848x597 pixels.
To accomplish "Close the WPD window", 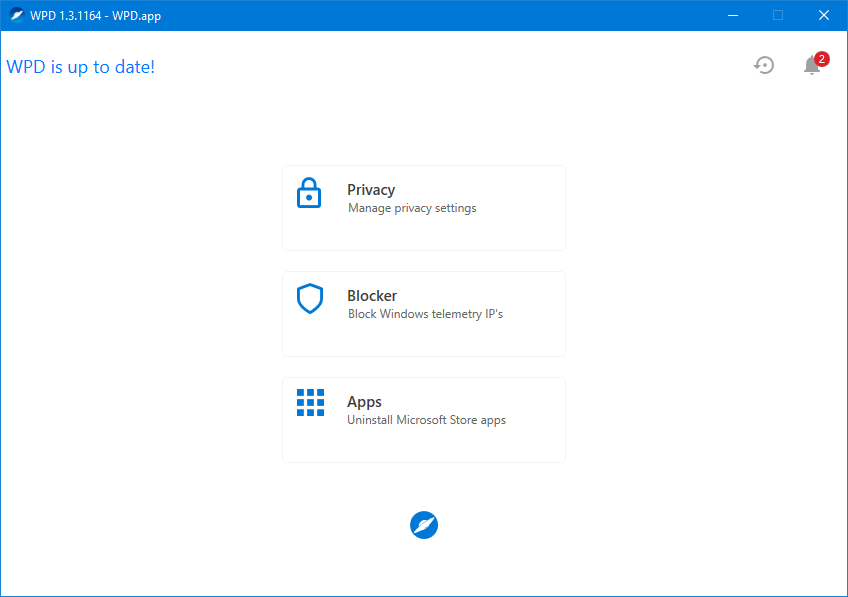I will click(824, 15).
